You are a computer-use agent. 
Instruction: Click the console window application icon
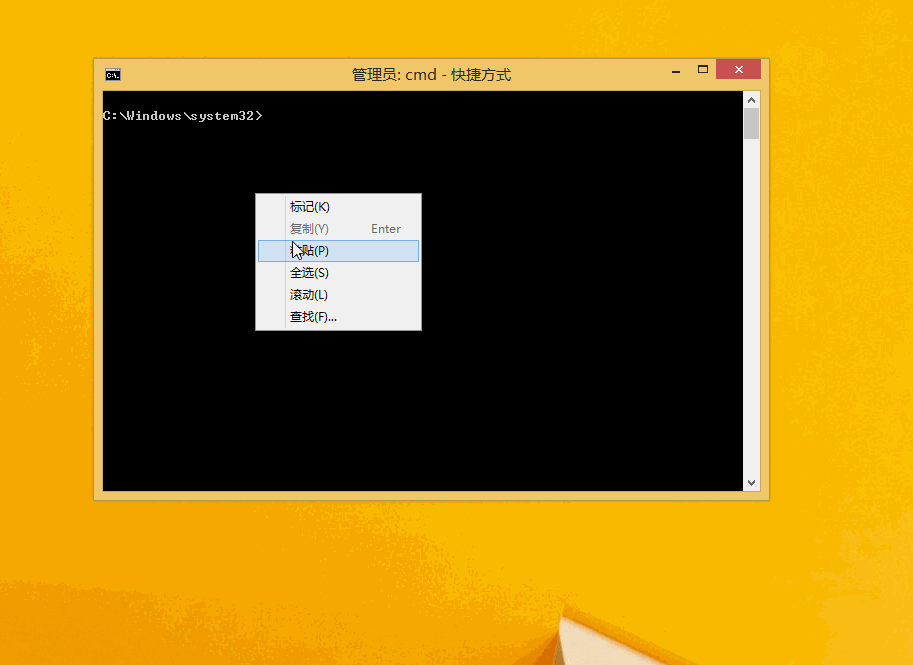(x=112, y=74)
